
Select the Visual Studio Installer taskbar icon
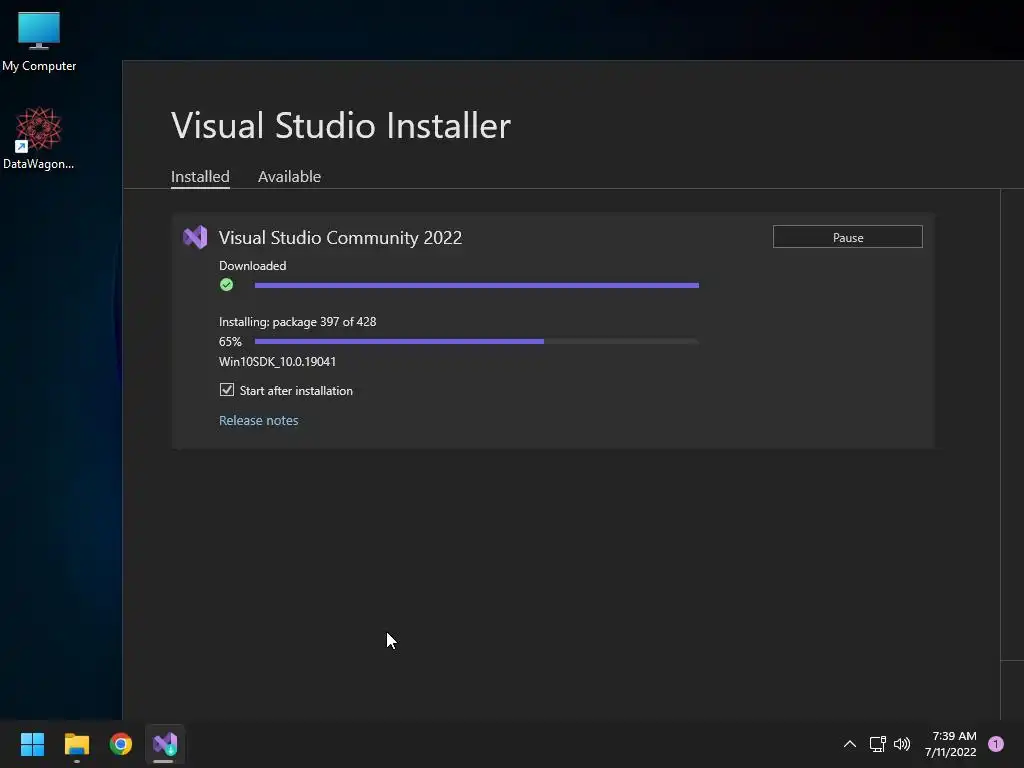(165, 744)
